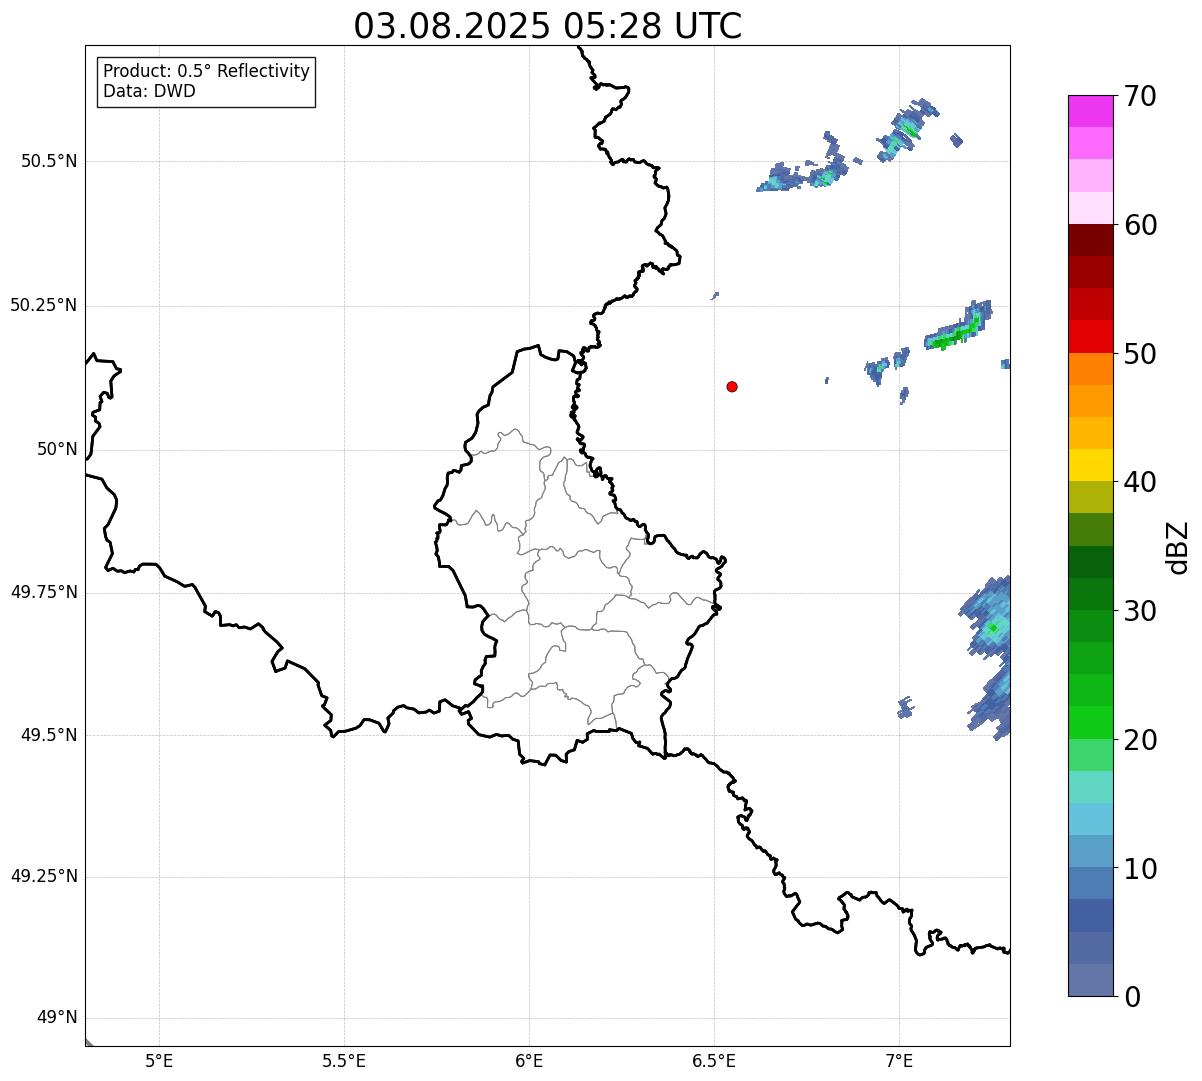Click the dBZ colorbar axis label
The height and width of the screenshot is (1081, 1202).
tap(1178, 547)
